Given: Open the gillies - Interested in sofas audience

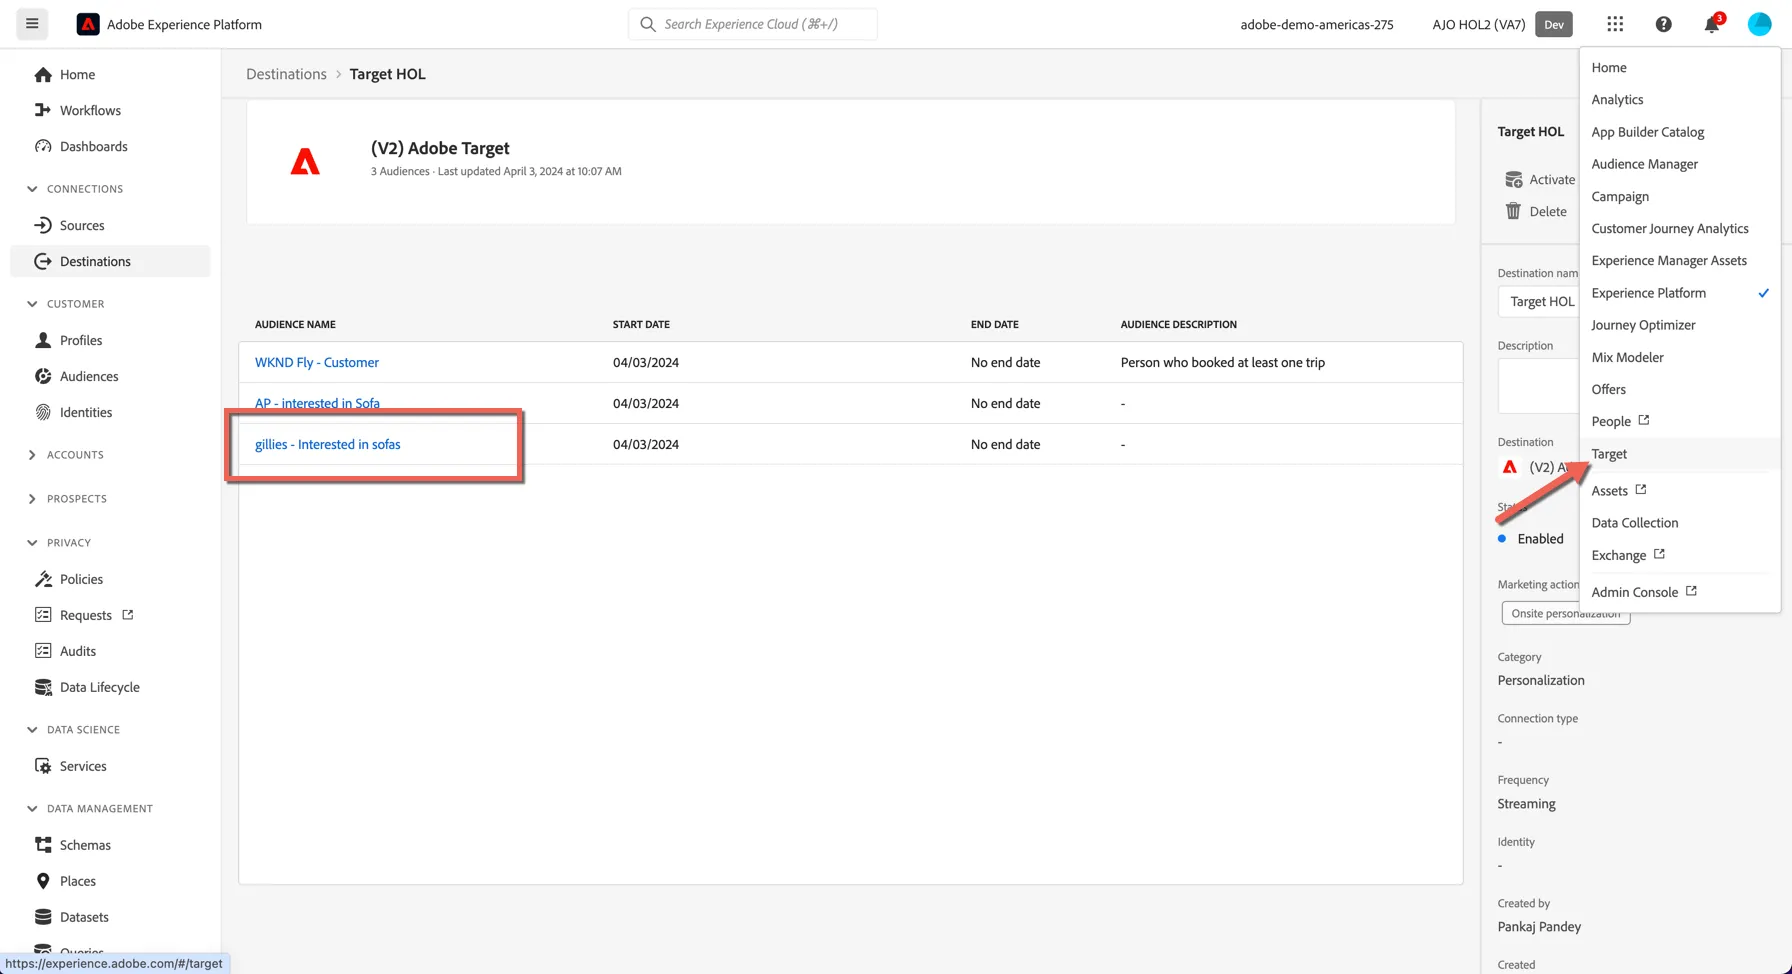Looking at the screenshot, I should (327, 444).
